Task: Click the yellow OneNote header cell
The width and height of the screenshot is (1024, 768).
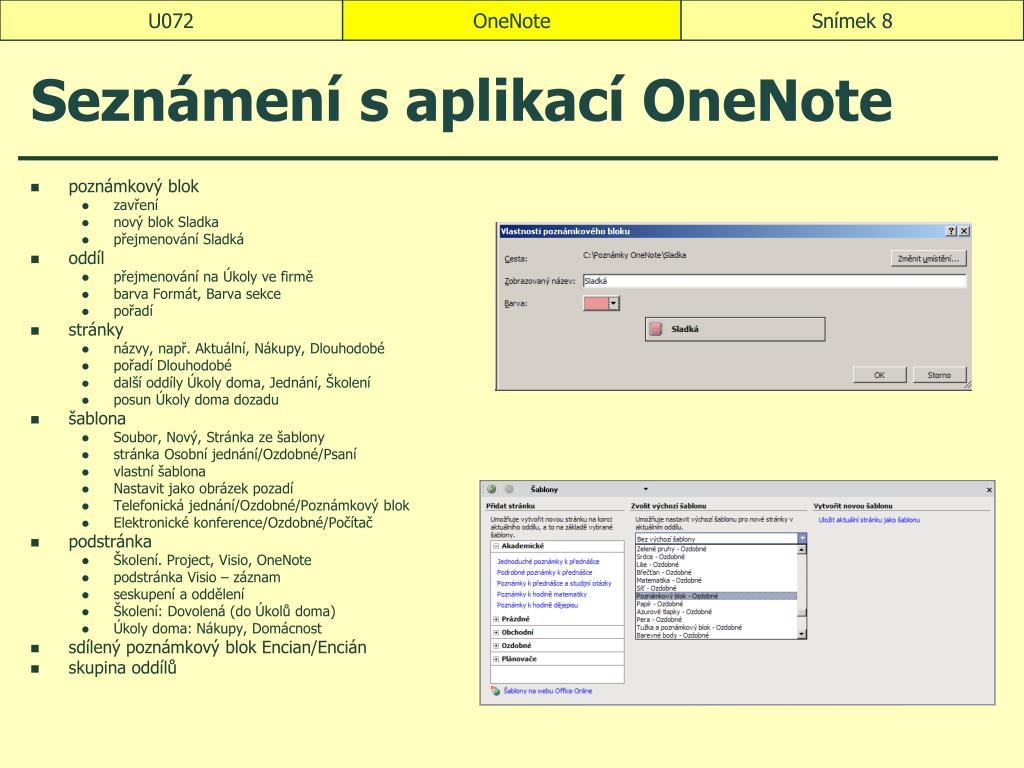Action: pos(511,20)
